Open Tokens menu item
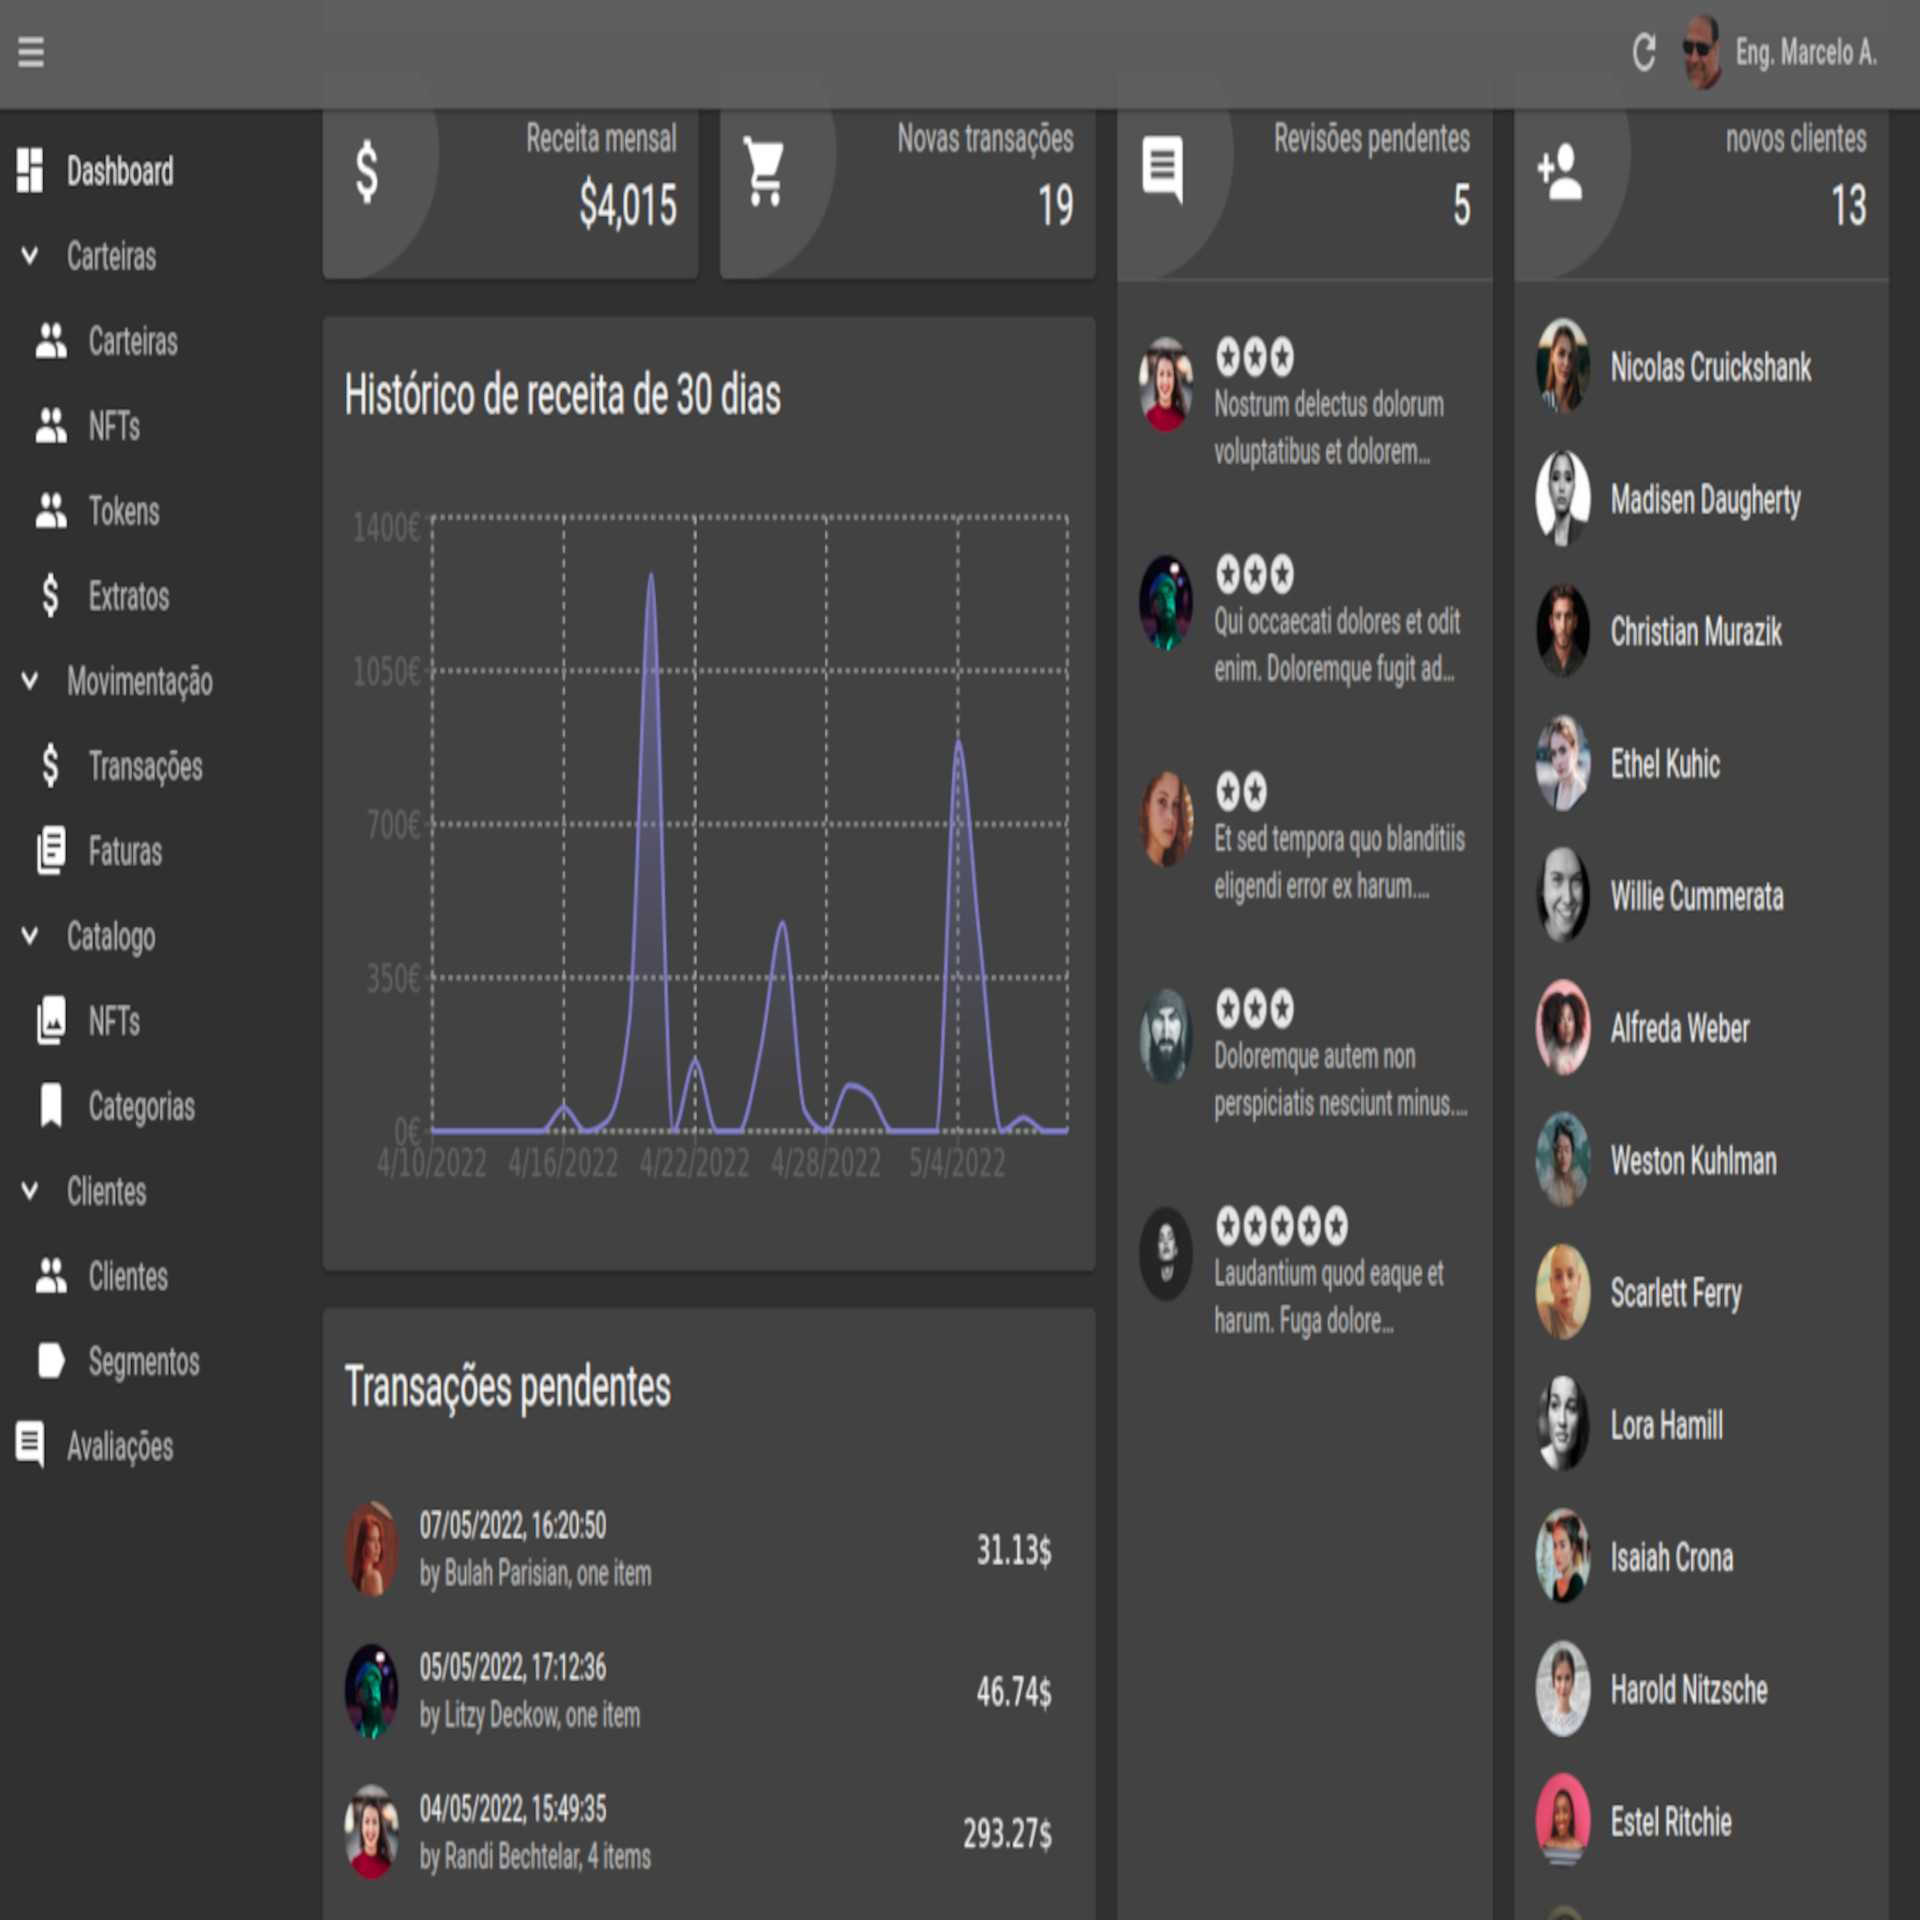The image size is (1920, 1920). (124, 512)
